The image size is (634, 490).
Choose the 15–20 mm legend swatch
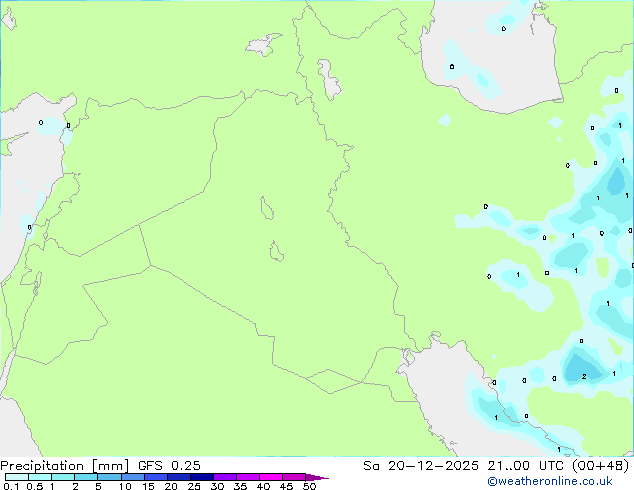tap(156, 477)
